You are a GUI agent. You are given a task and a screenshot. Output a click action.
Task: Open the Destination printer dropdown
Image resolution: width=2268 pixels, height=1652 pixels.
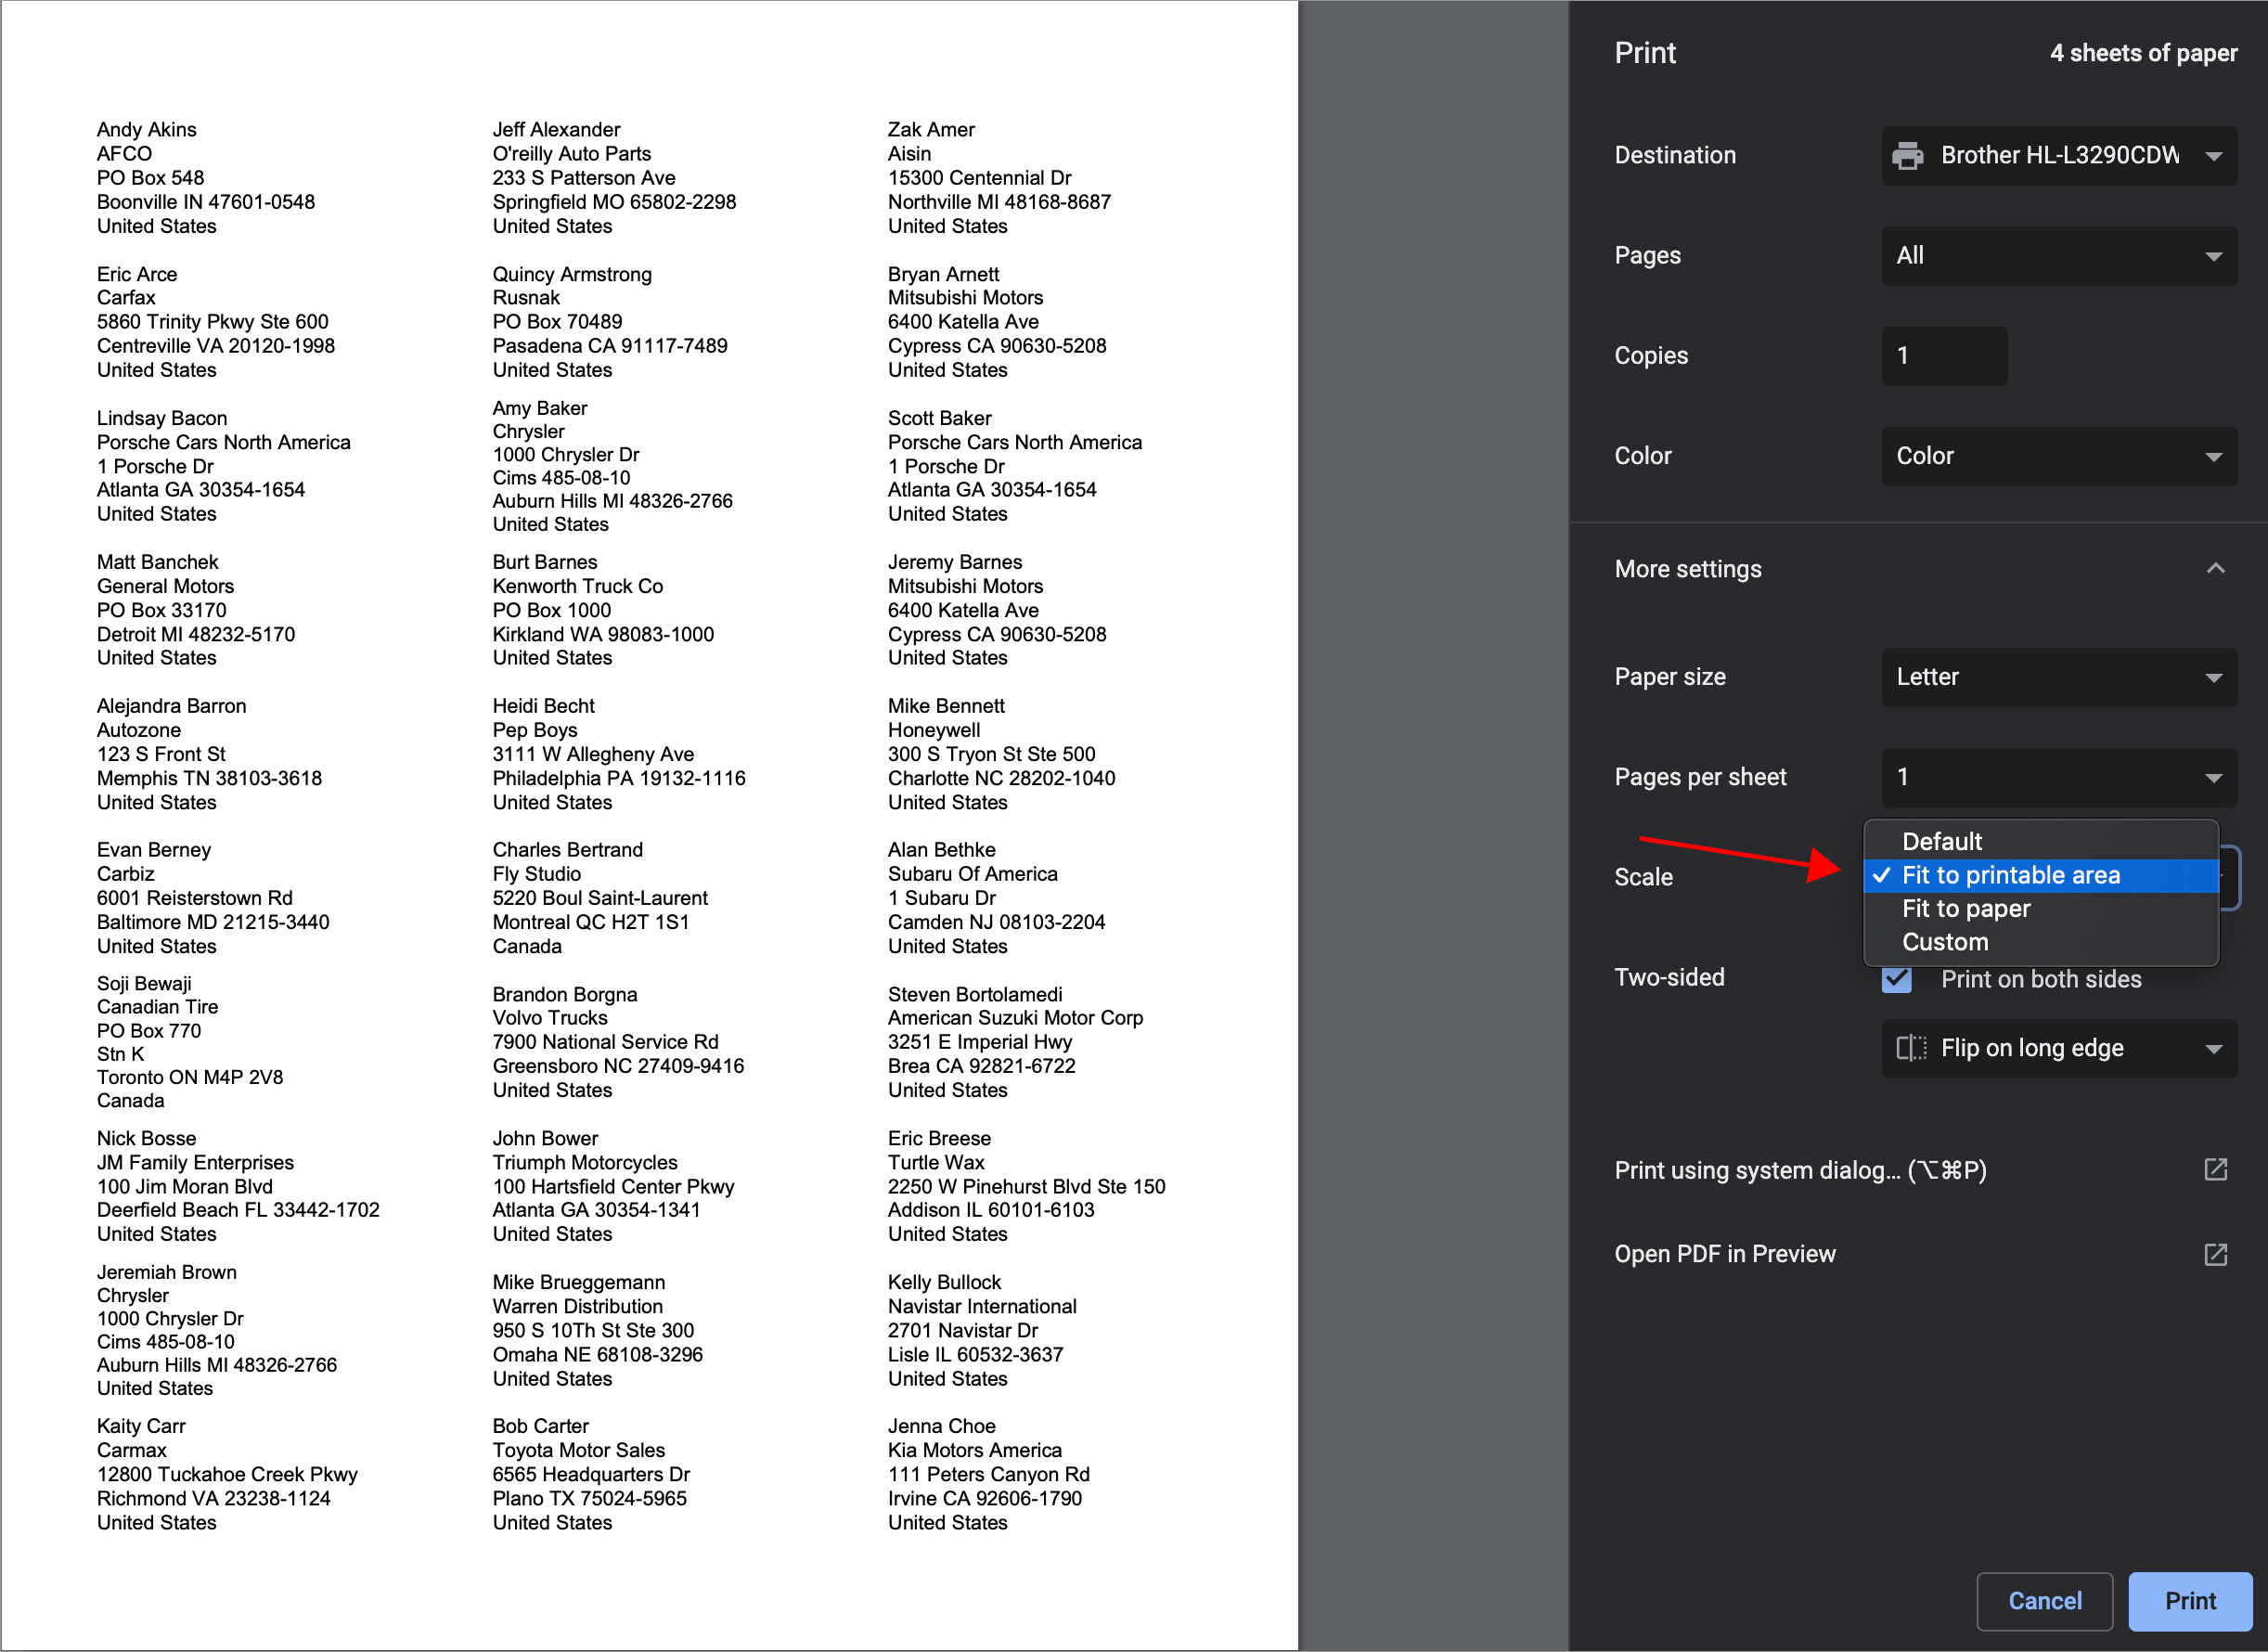[2059, 156]
